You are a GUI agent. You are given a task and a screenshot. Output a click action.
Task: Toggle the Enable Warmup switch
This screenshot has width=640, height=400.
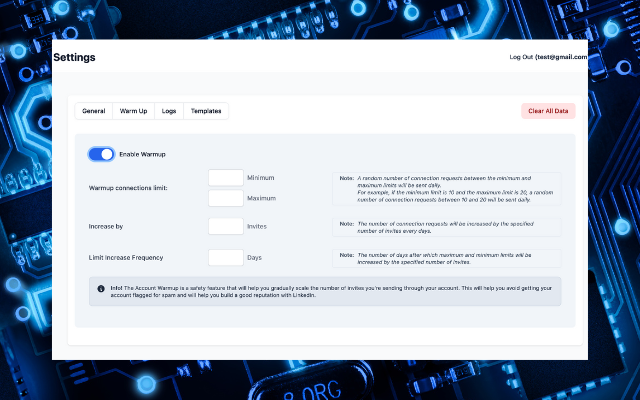coord(101,154)
